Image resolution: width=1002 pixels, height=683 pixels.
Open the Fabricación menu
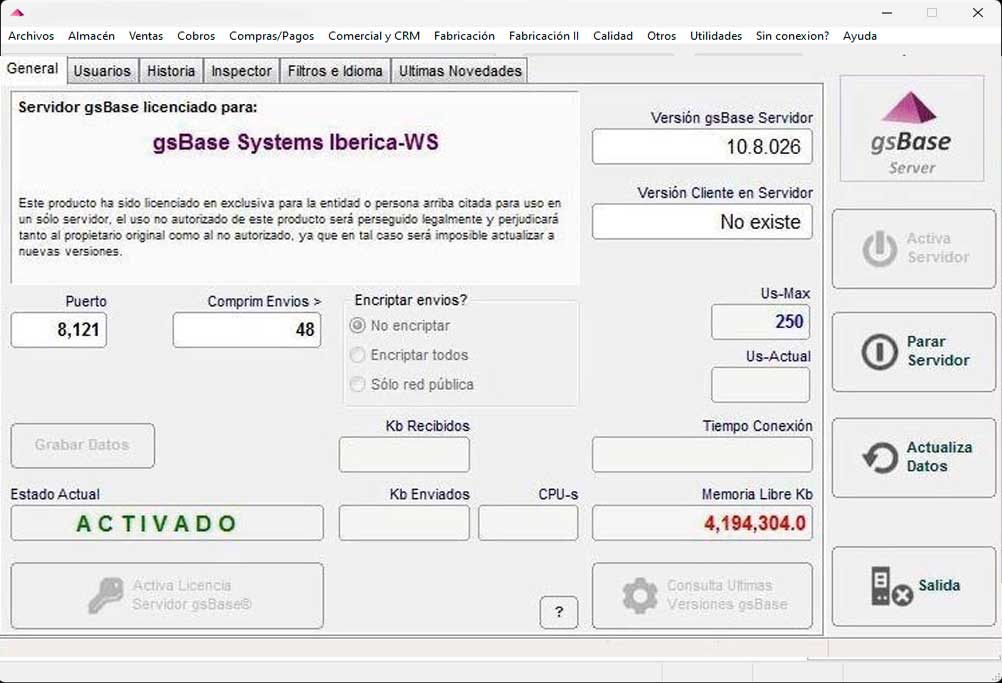click(x=464, y=36)
